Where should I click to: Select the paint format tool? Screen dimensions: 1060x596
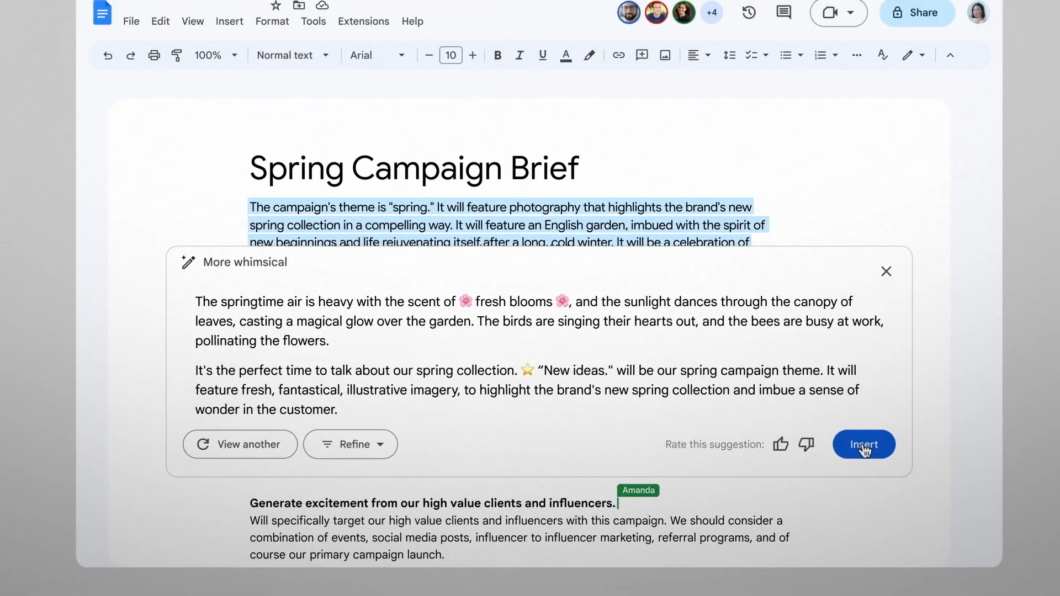point(177,55)
